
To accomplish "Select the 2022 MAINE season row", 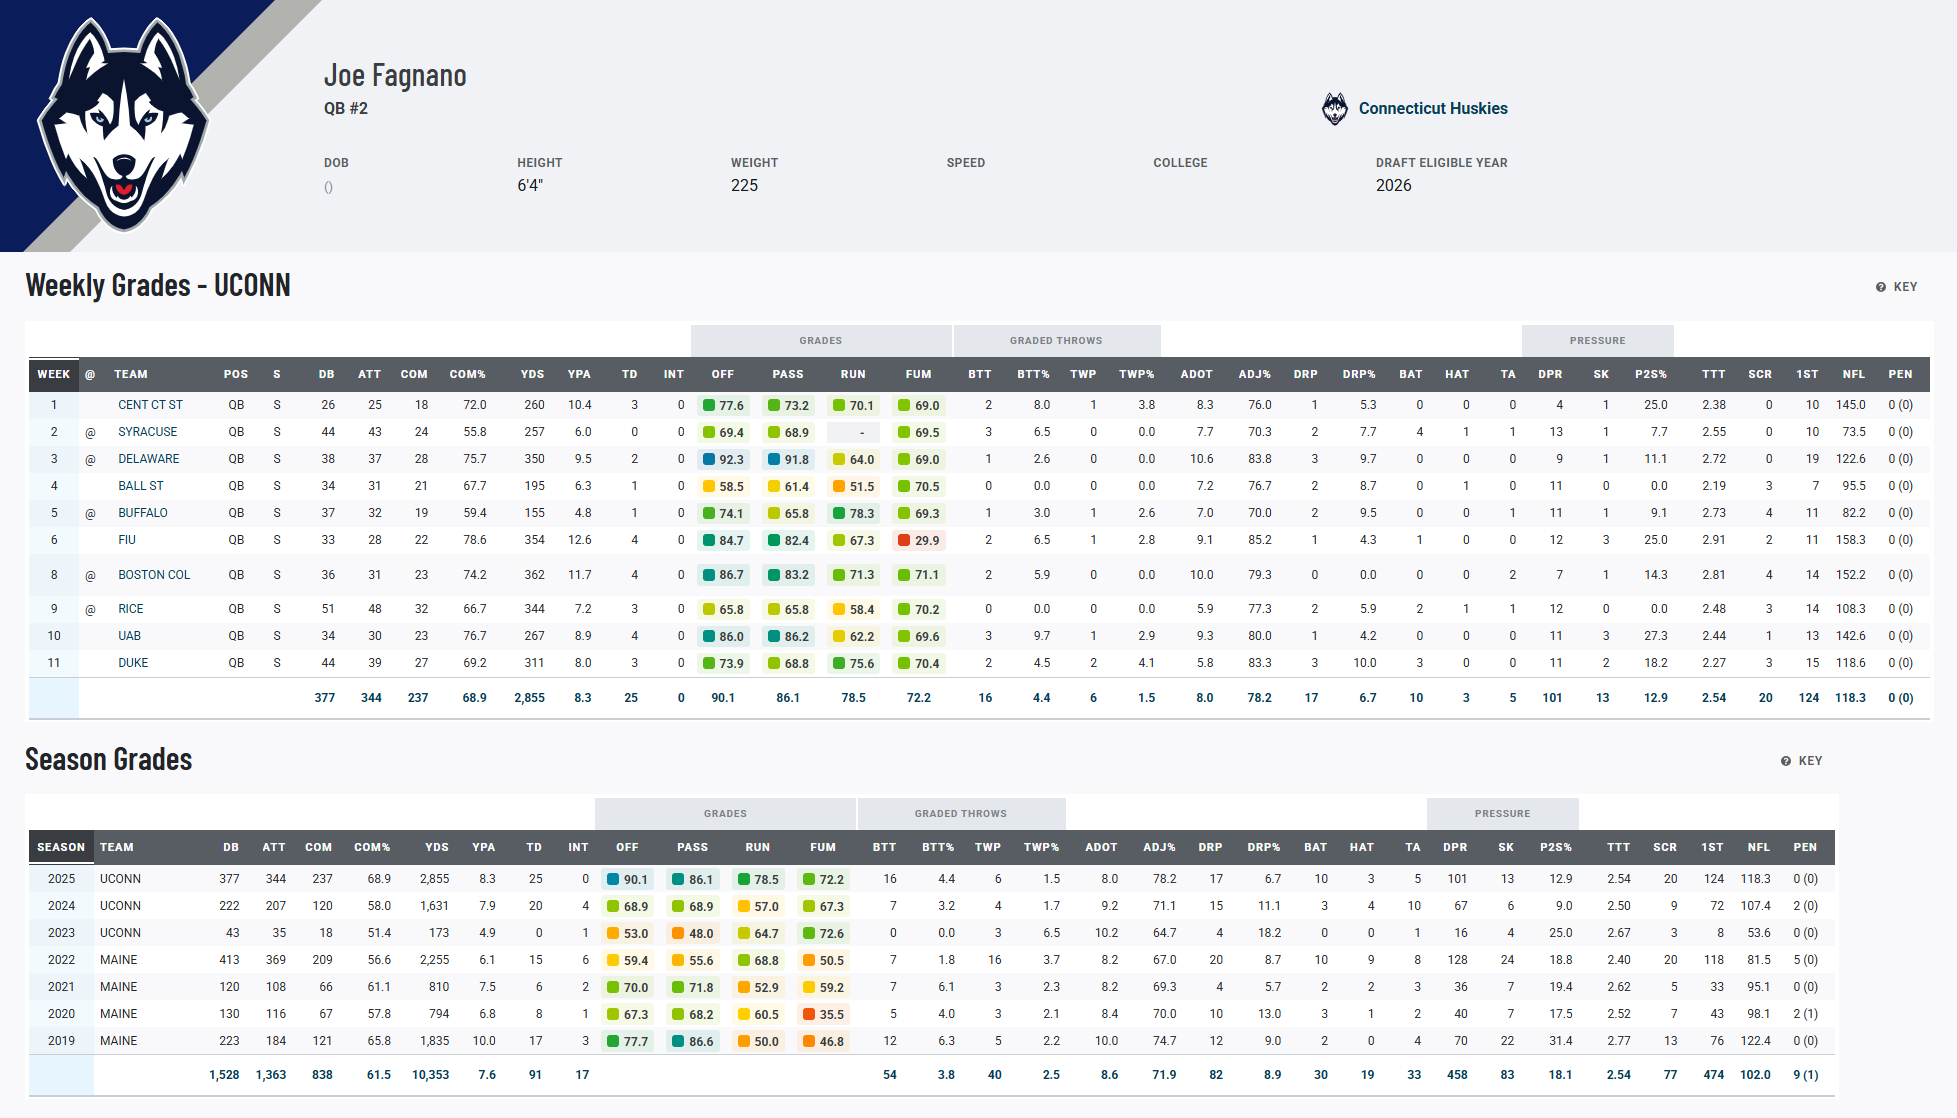I will coord(118,960).
